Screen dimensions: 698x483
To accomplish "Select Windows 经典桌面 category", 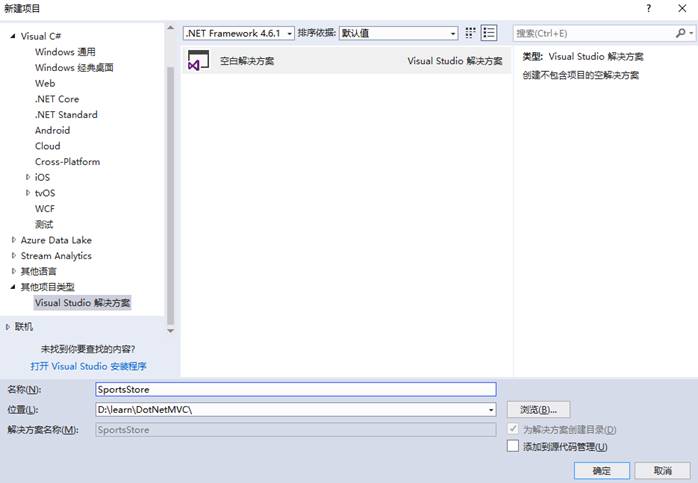I will 74,68.
